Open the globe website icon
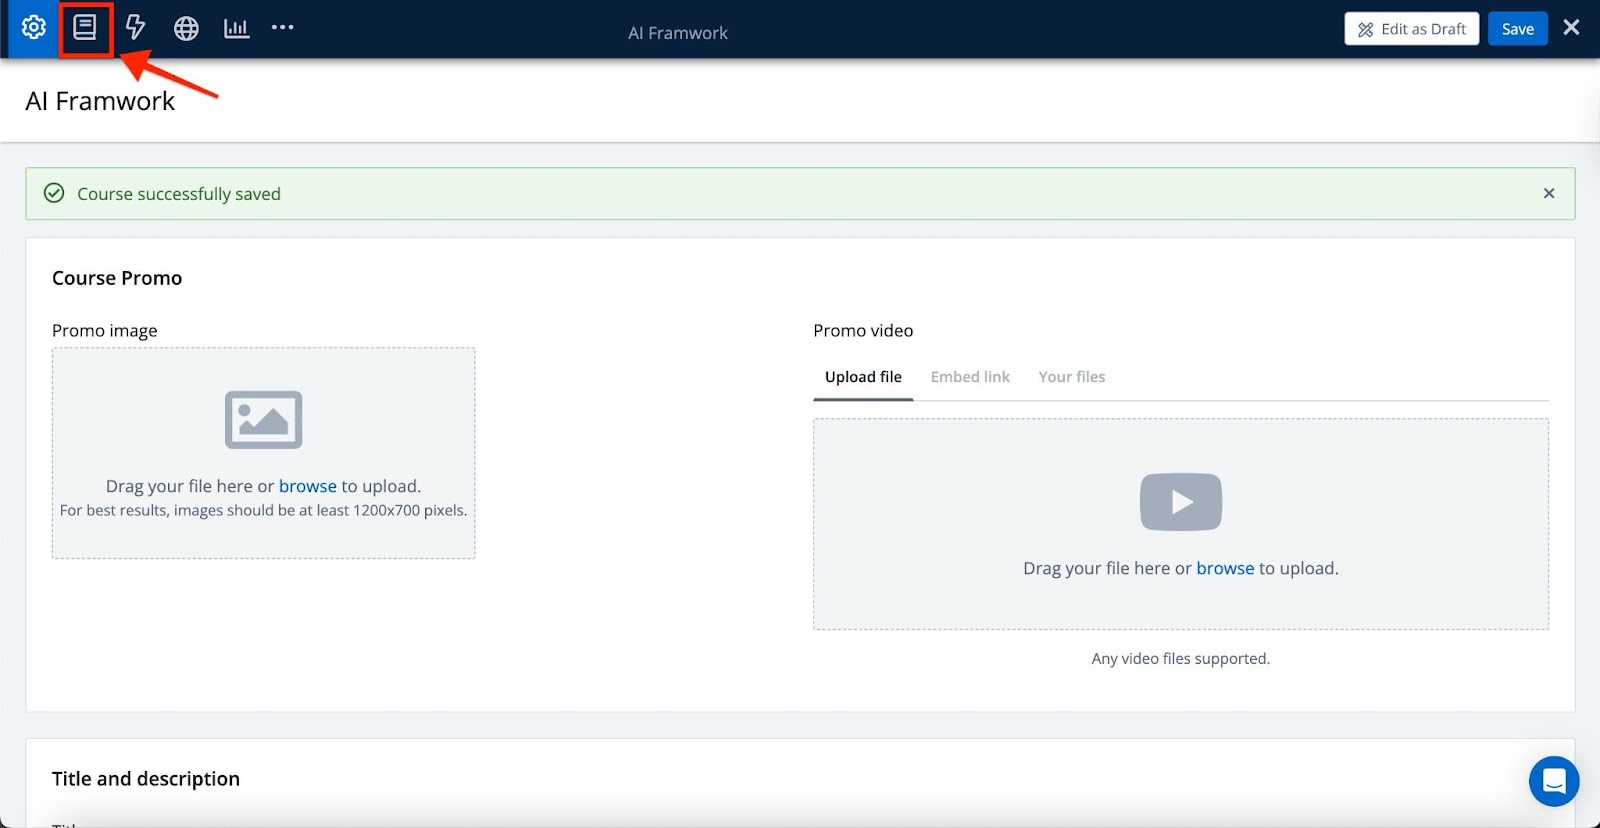This screenshot has width=1600, height=828. pyautogui.click(x=186, y=28)
